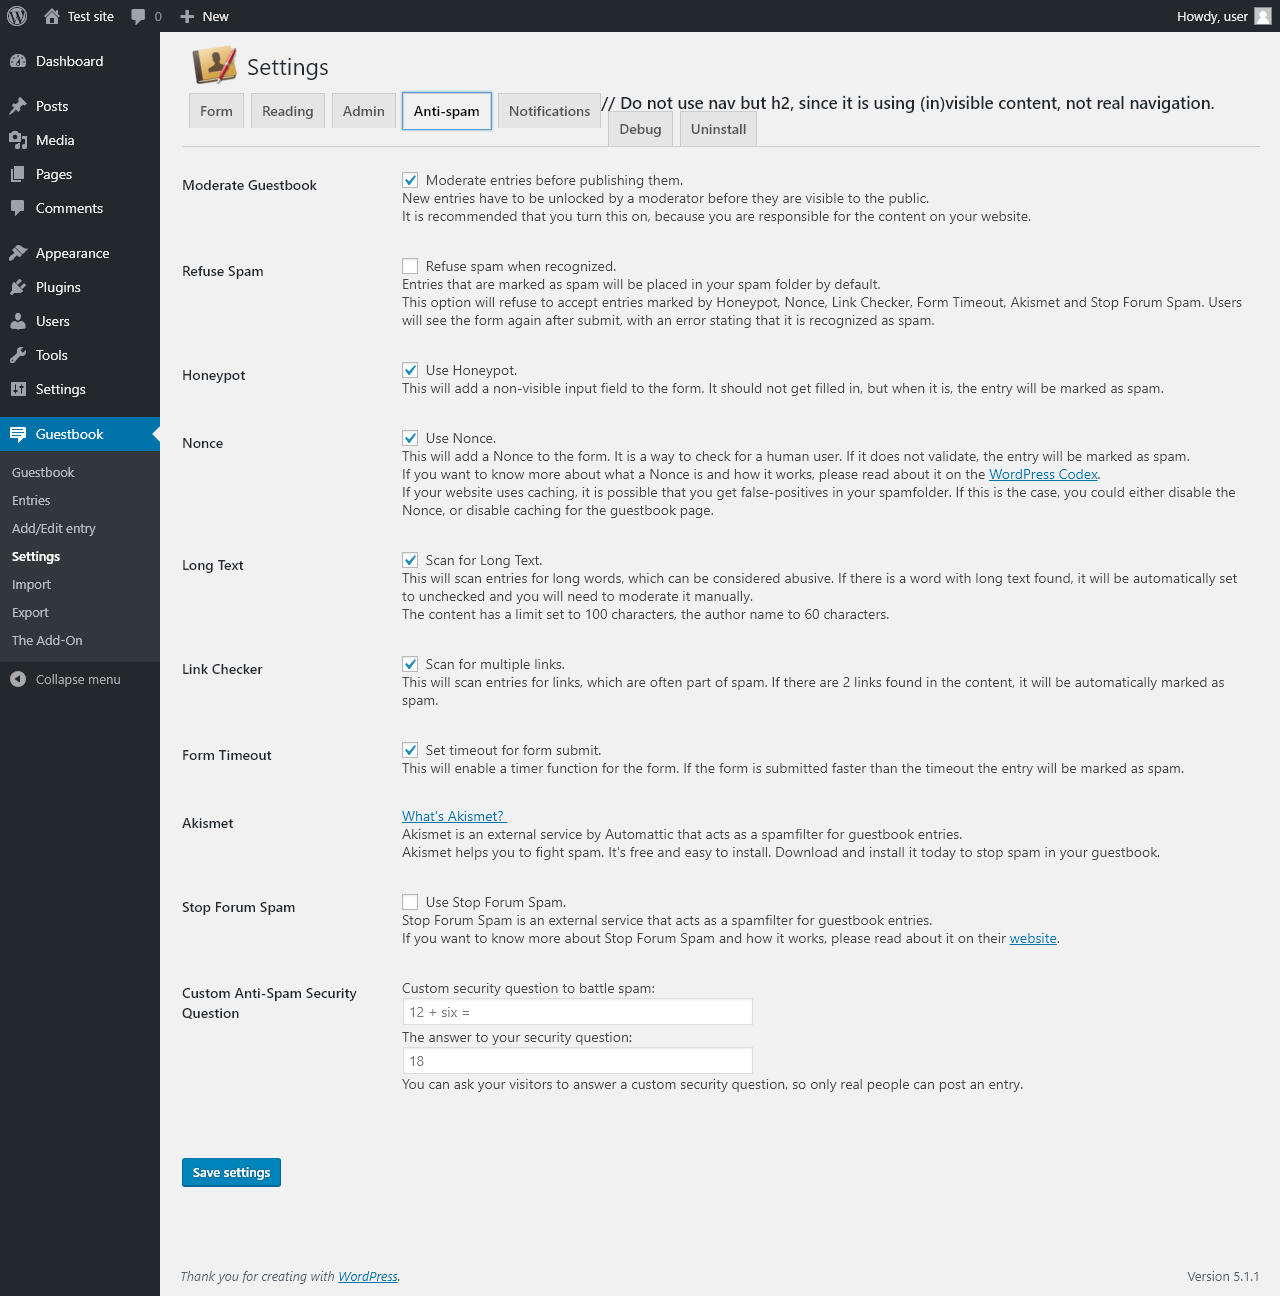Open the New content menu
The image size is (1280, 1296).
point(204,16)
